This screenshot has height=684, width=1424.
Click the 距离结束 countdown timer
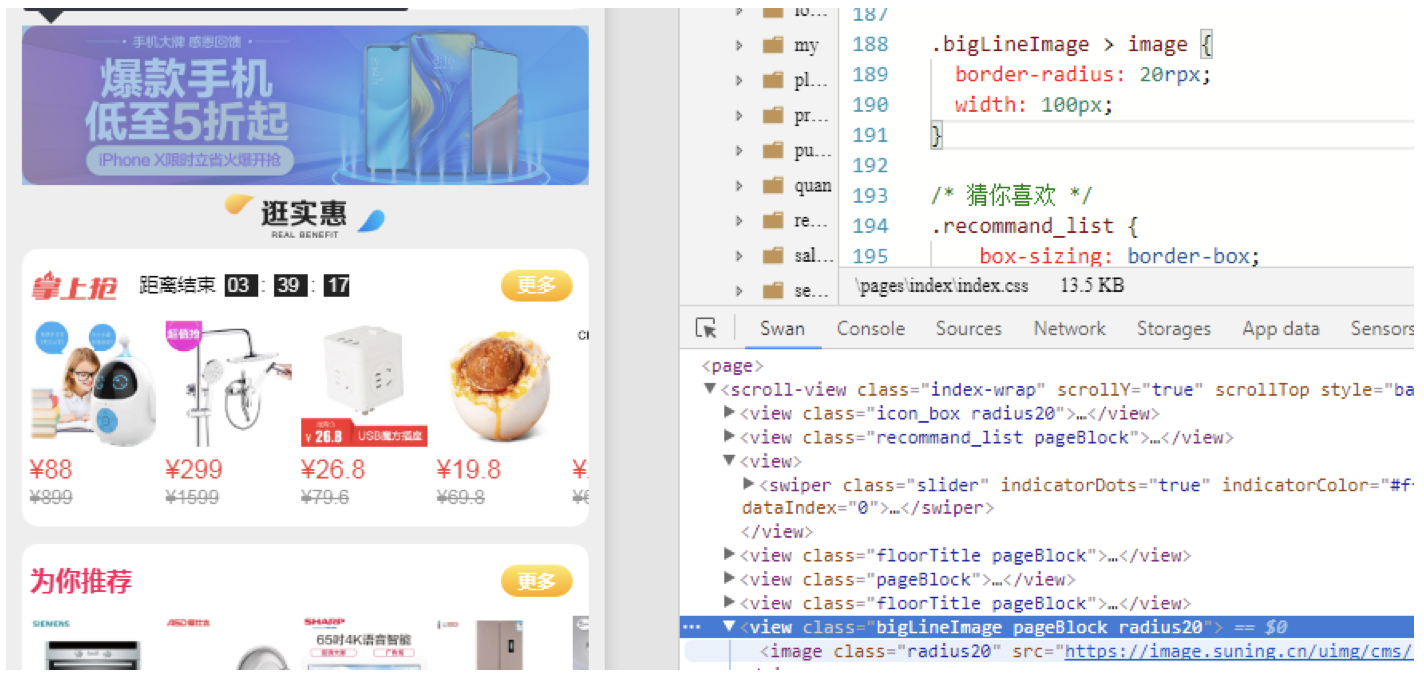pyautogui.click(x=245, y=286)
